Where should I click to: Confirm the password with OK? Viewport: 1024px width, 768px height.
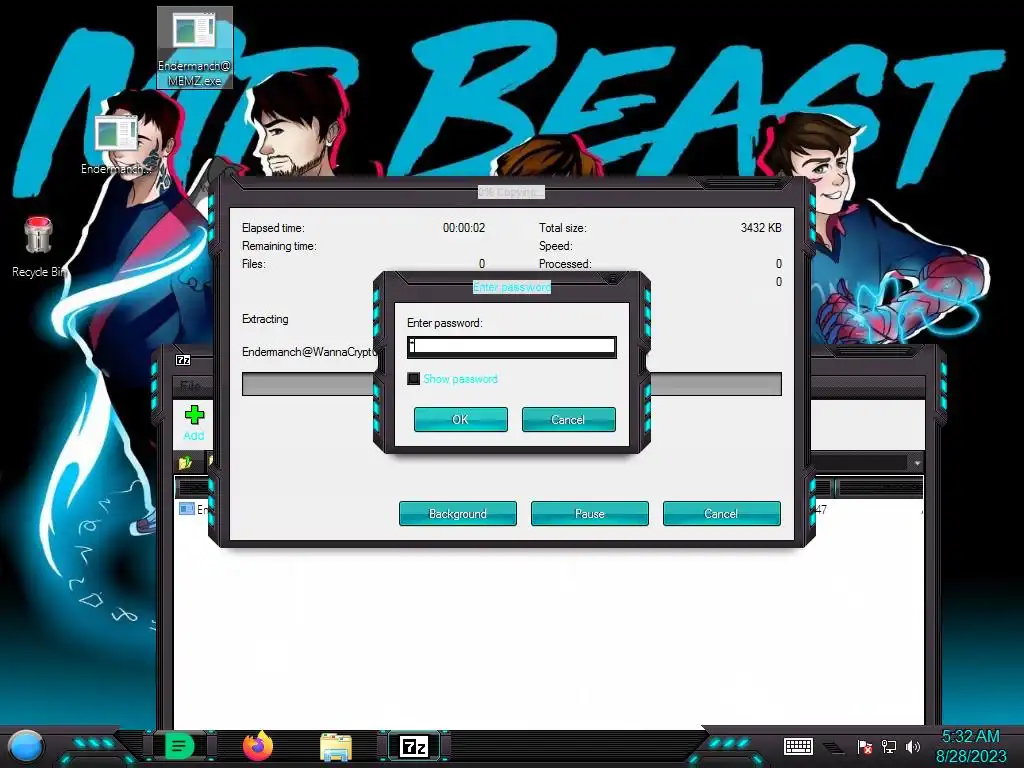pyautogui.click(x=460, y=419)
